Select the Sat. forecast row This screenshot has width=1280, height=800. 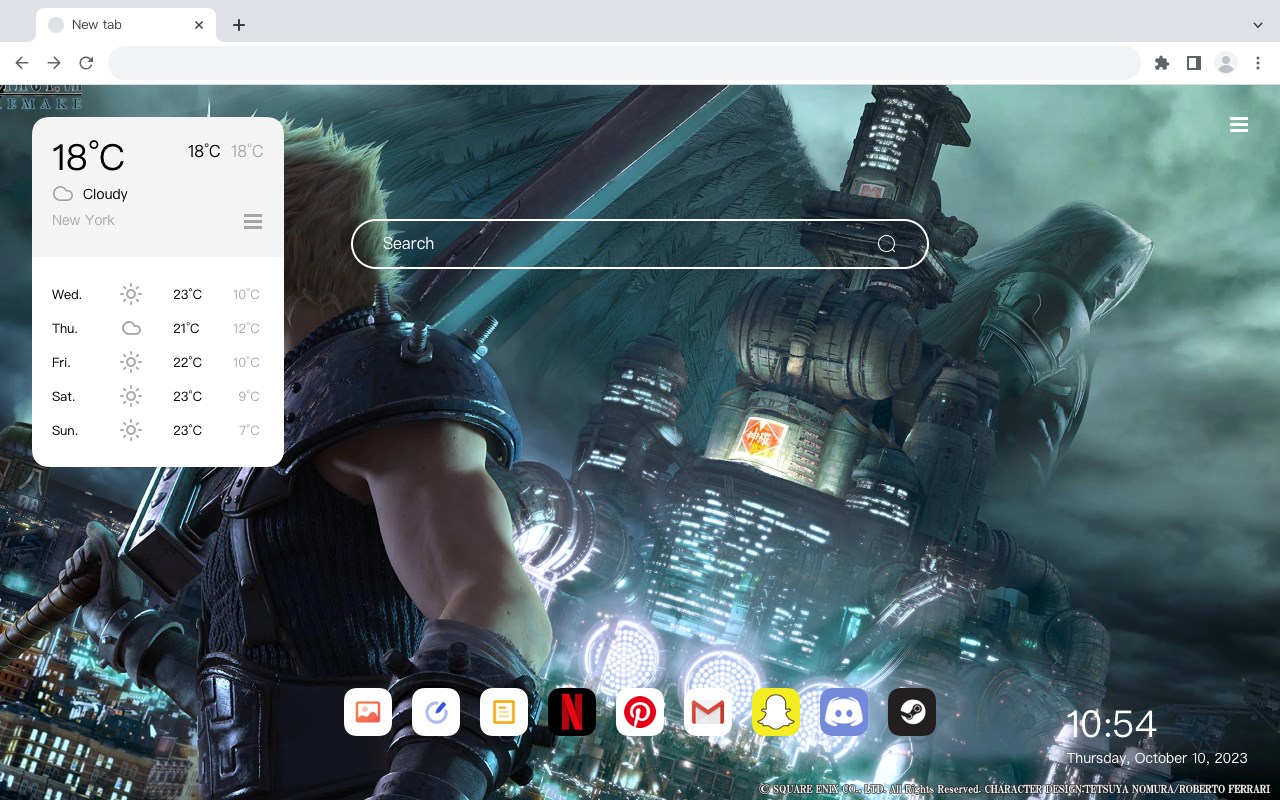point(158,396)
